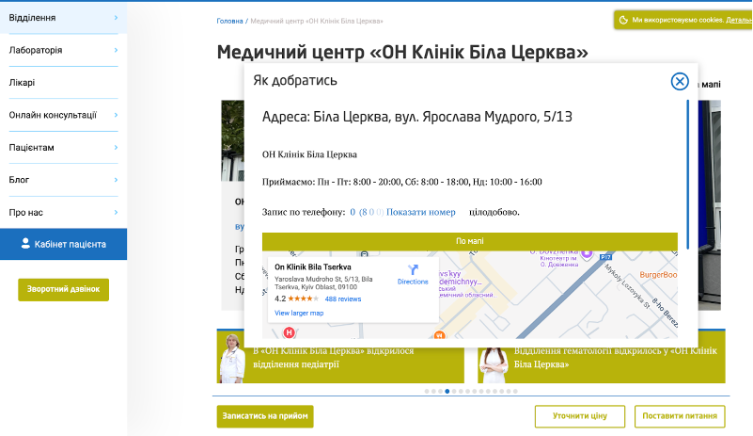Click the Уточнити ціну button

(580, 416)
